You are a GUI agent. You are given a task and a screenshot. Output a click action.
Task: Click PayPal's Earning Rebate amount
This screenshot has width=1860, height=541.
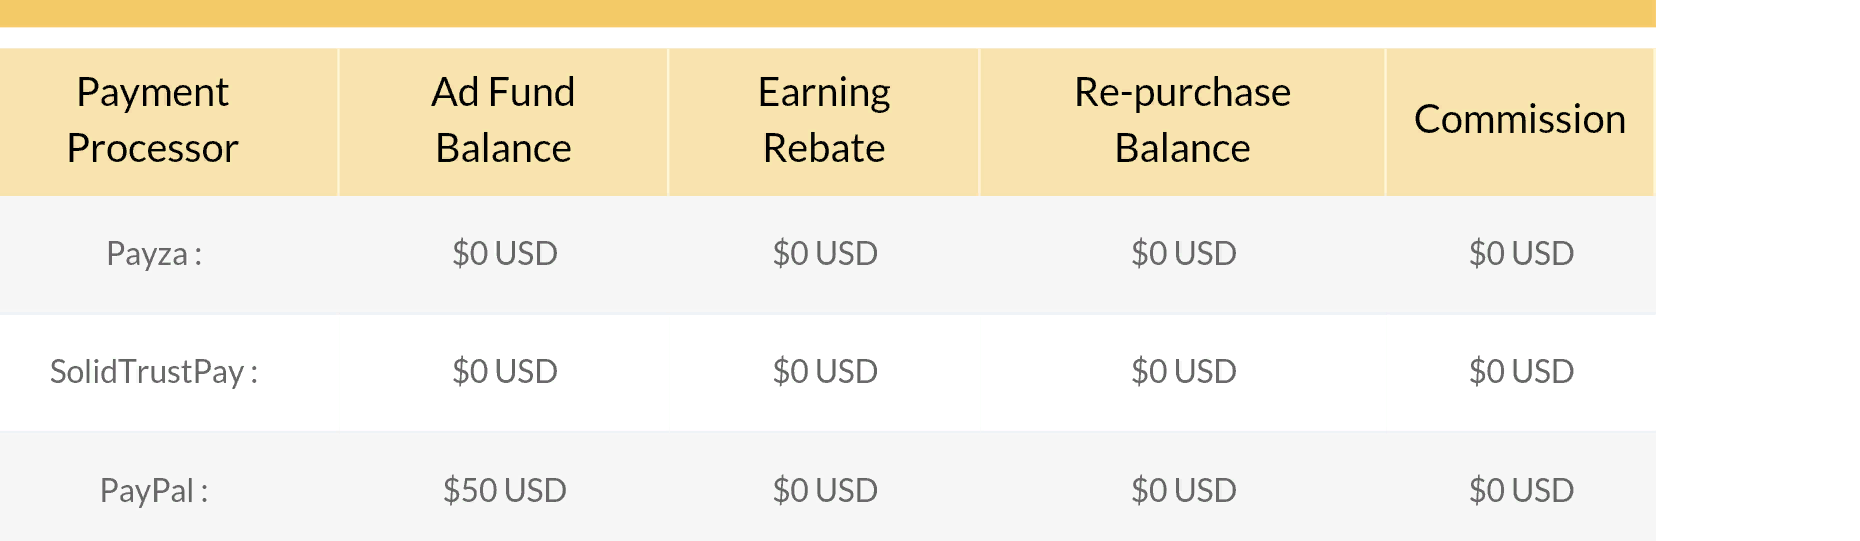coord(825,490)
